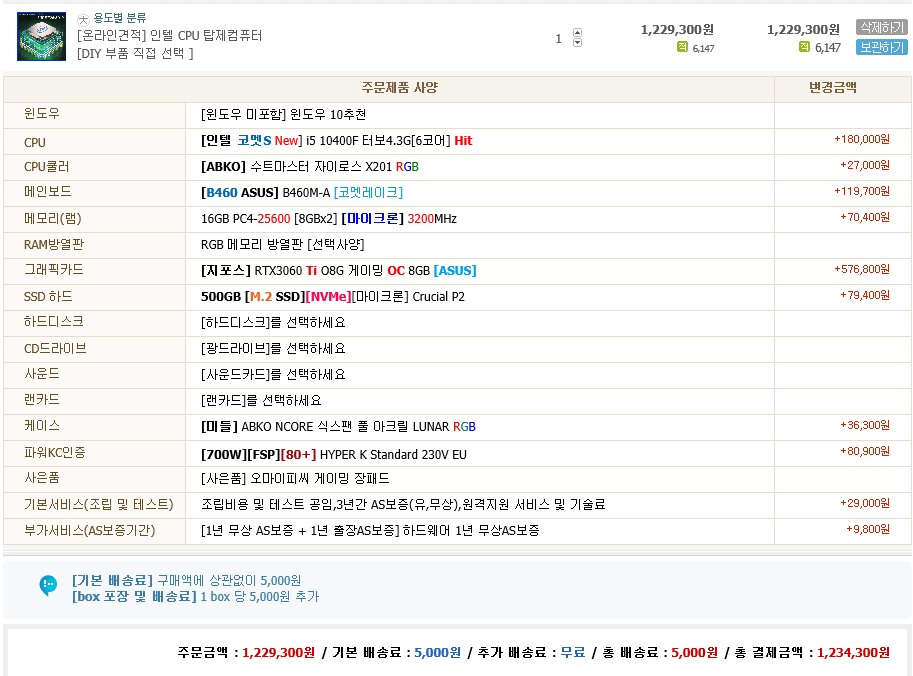
Task: Click the 조립비용 및 테스트 공임 service text
Action: point(403,504)
